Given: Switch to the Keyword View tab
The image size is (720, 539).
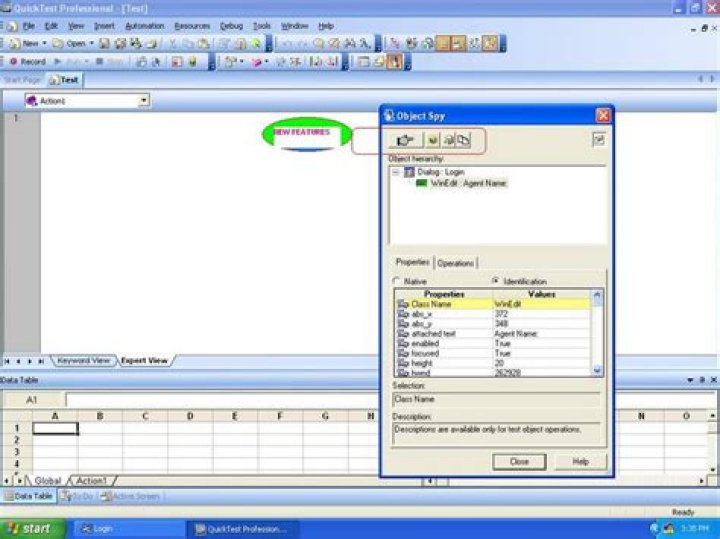Looking at the screenshot, I should (x=84, y=361).
